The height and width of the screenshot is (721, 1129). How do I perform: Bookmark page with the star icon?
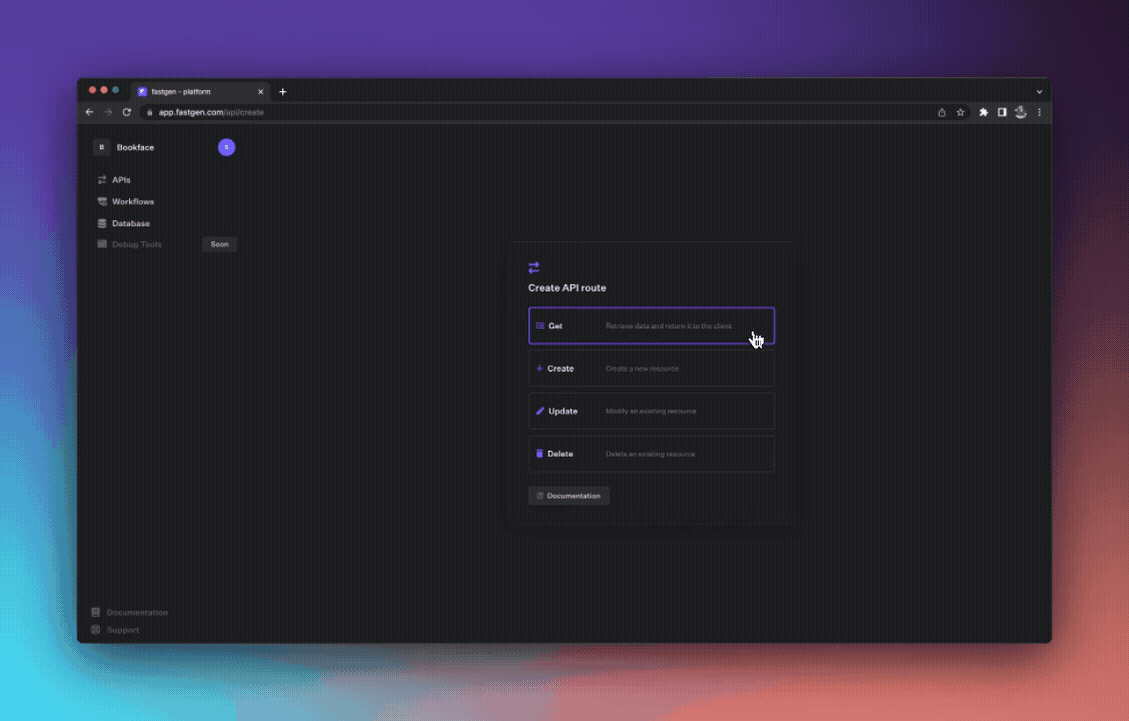pyautogui.click(x=960, y=113)
